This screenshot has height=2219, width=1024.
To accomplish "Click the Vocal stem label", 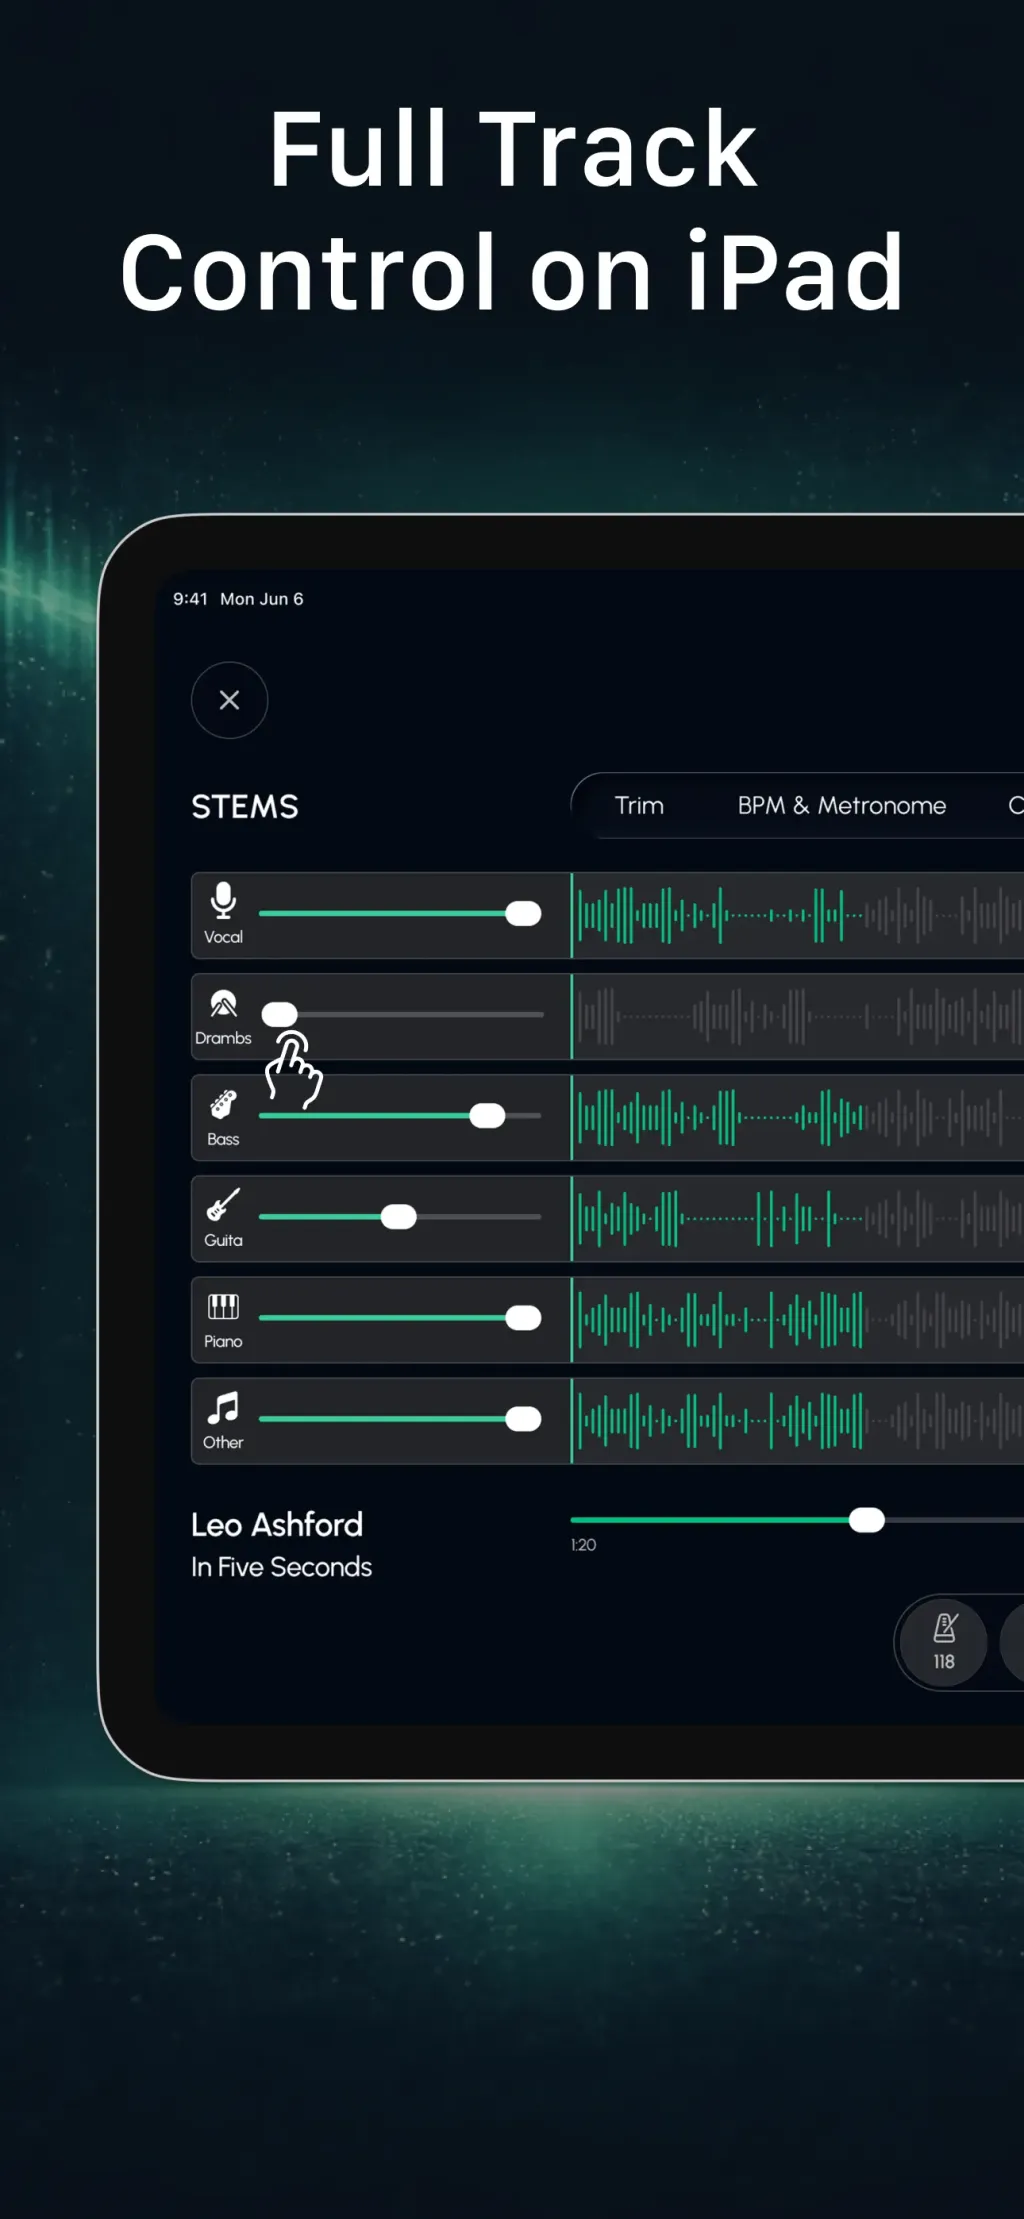I will tap(223, 937).
